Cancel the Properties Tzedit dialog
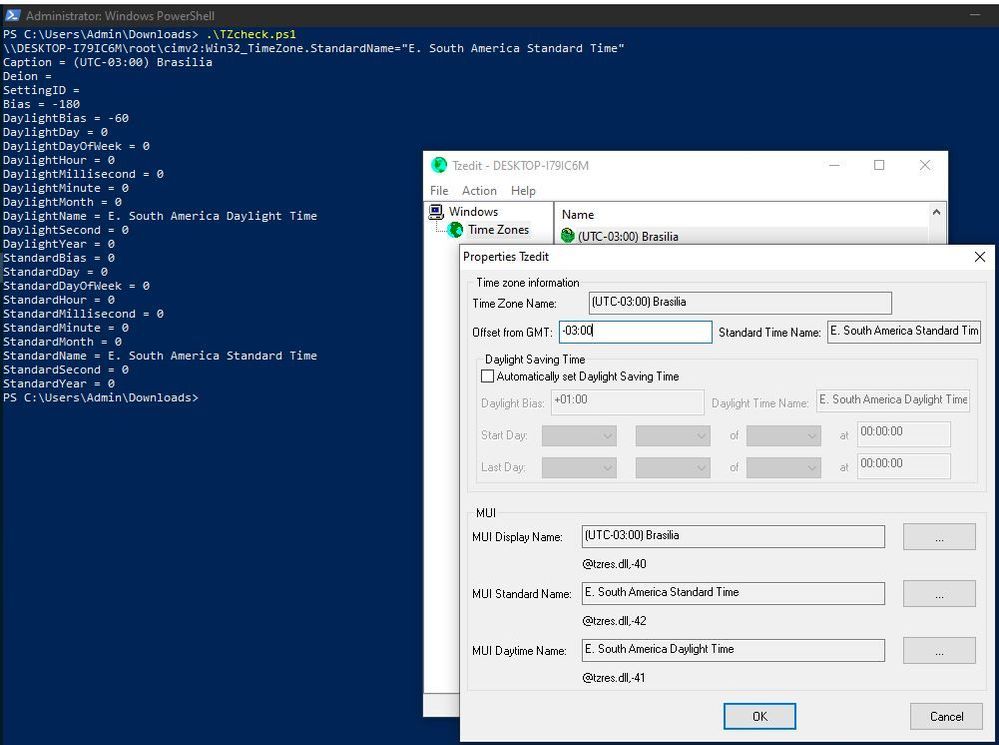Screen dimensions: 999x745 (x=946, y=716)
